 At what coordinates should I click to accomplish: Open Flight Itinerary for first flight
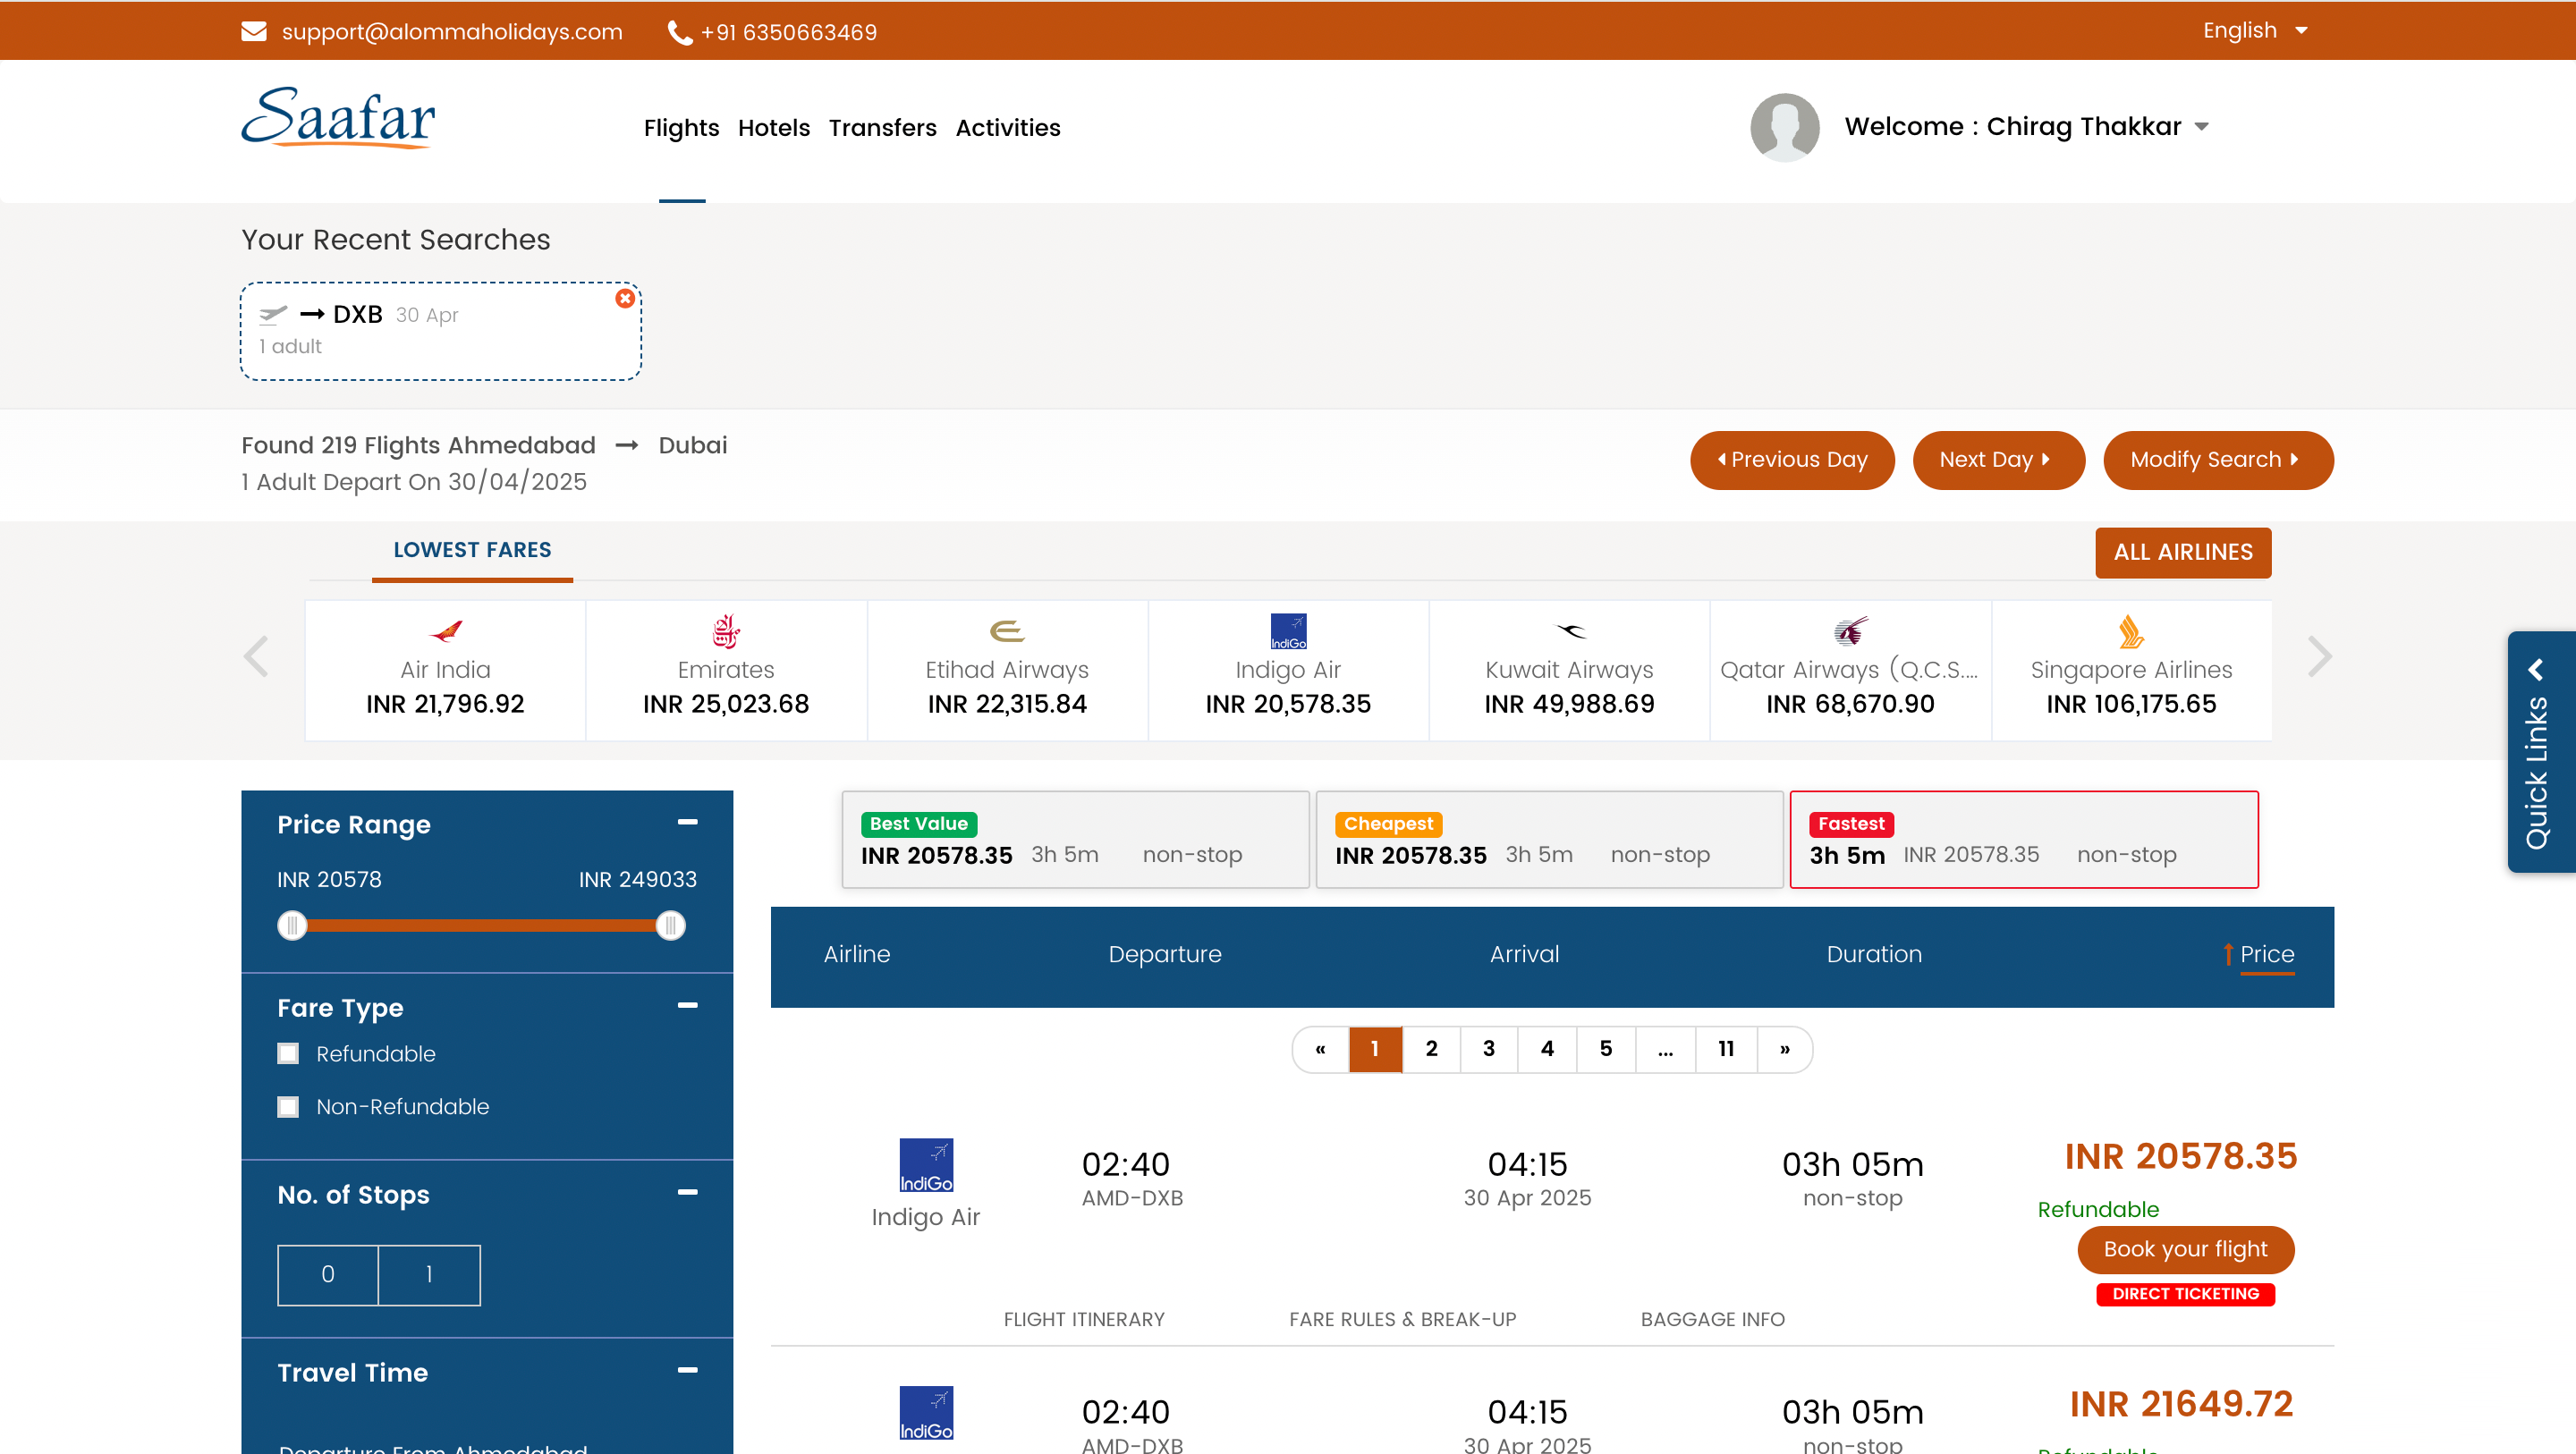pos(1084,1319)
